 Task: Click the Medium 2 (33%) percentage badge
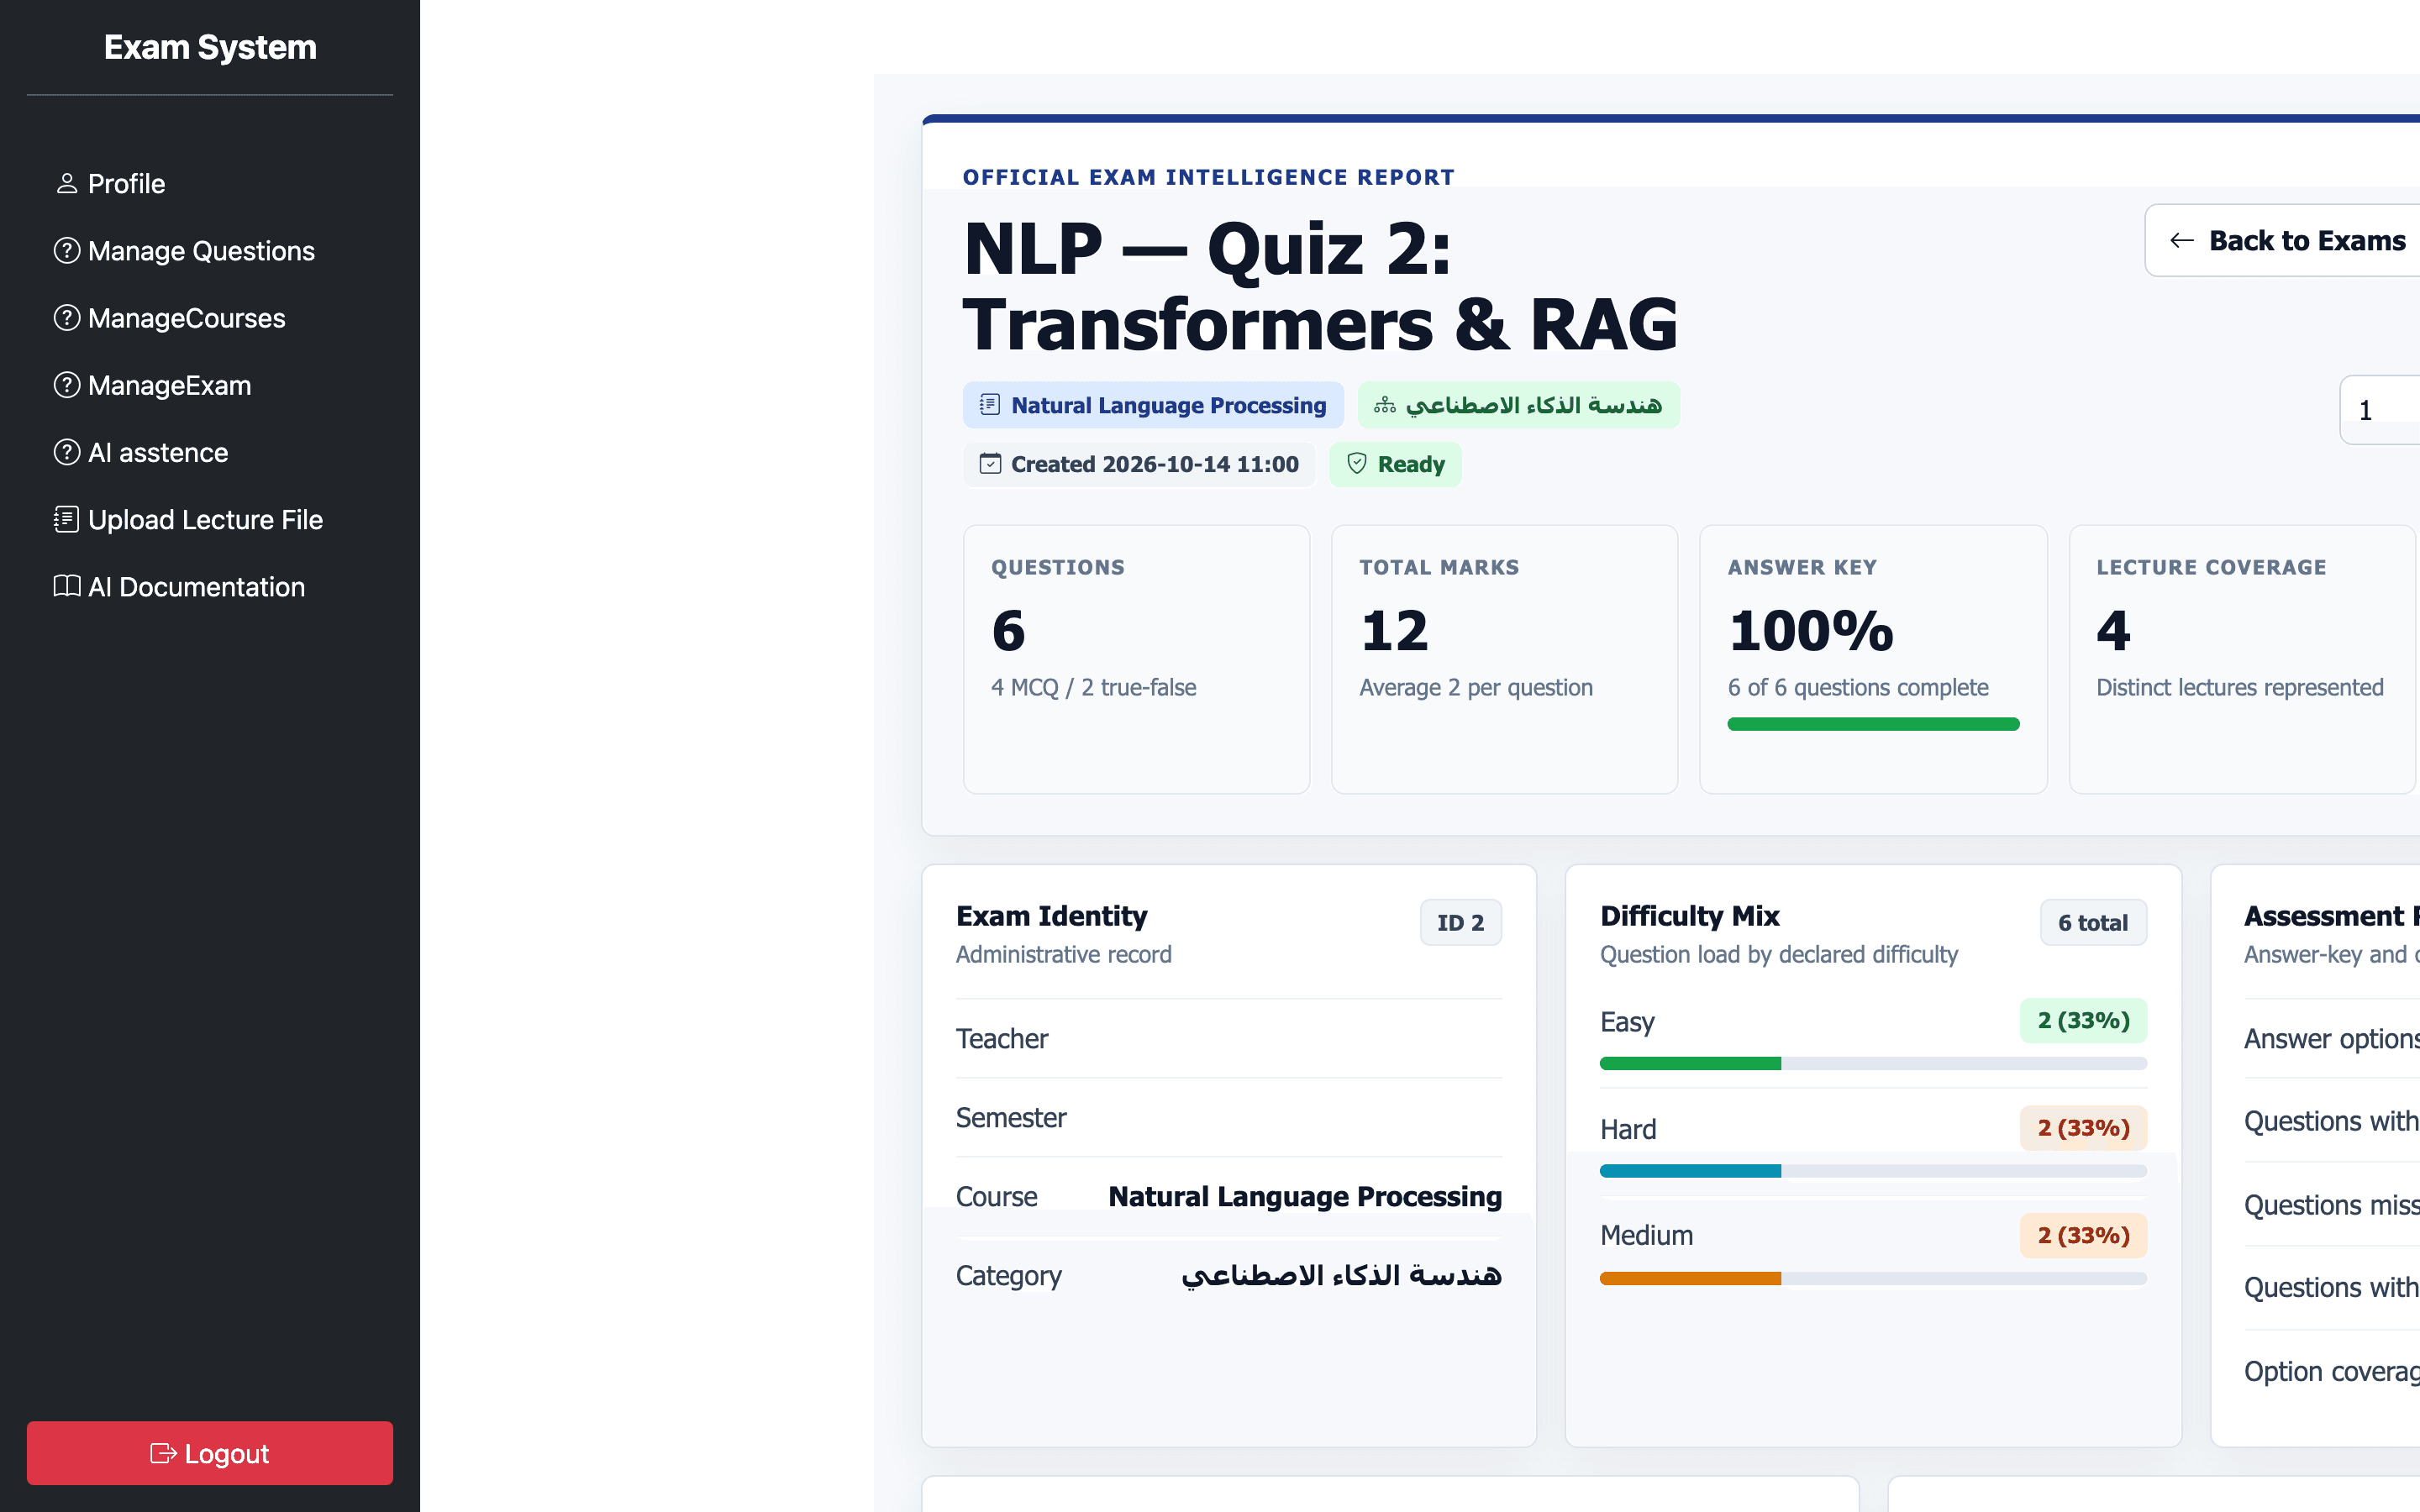tap(2083, 1236)
